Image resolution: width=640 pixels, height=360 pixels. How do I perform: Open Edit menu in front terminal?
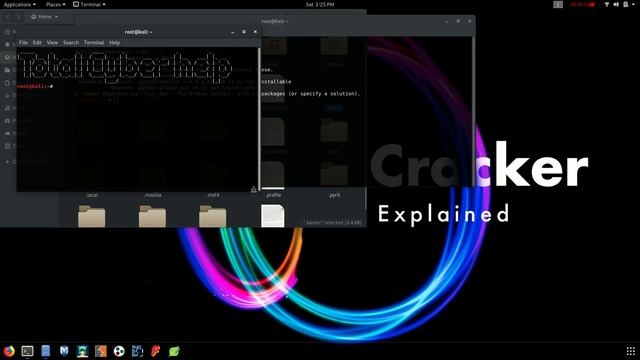tap(37, 42)
